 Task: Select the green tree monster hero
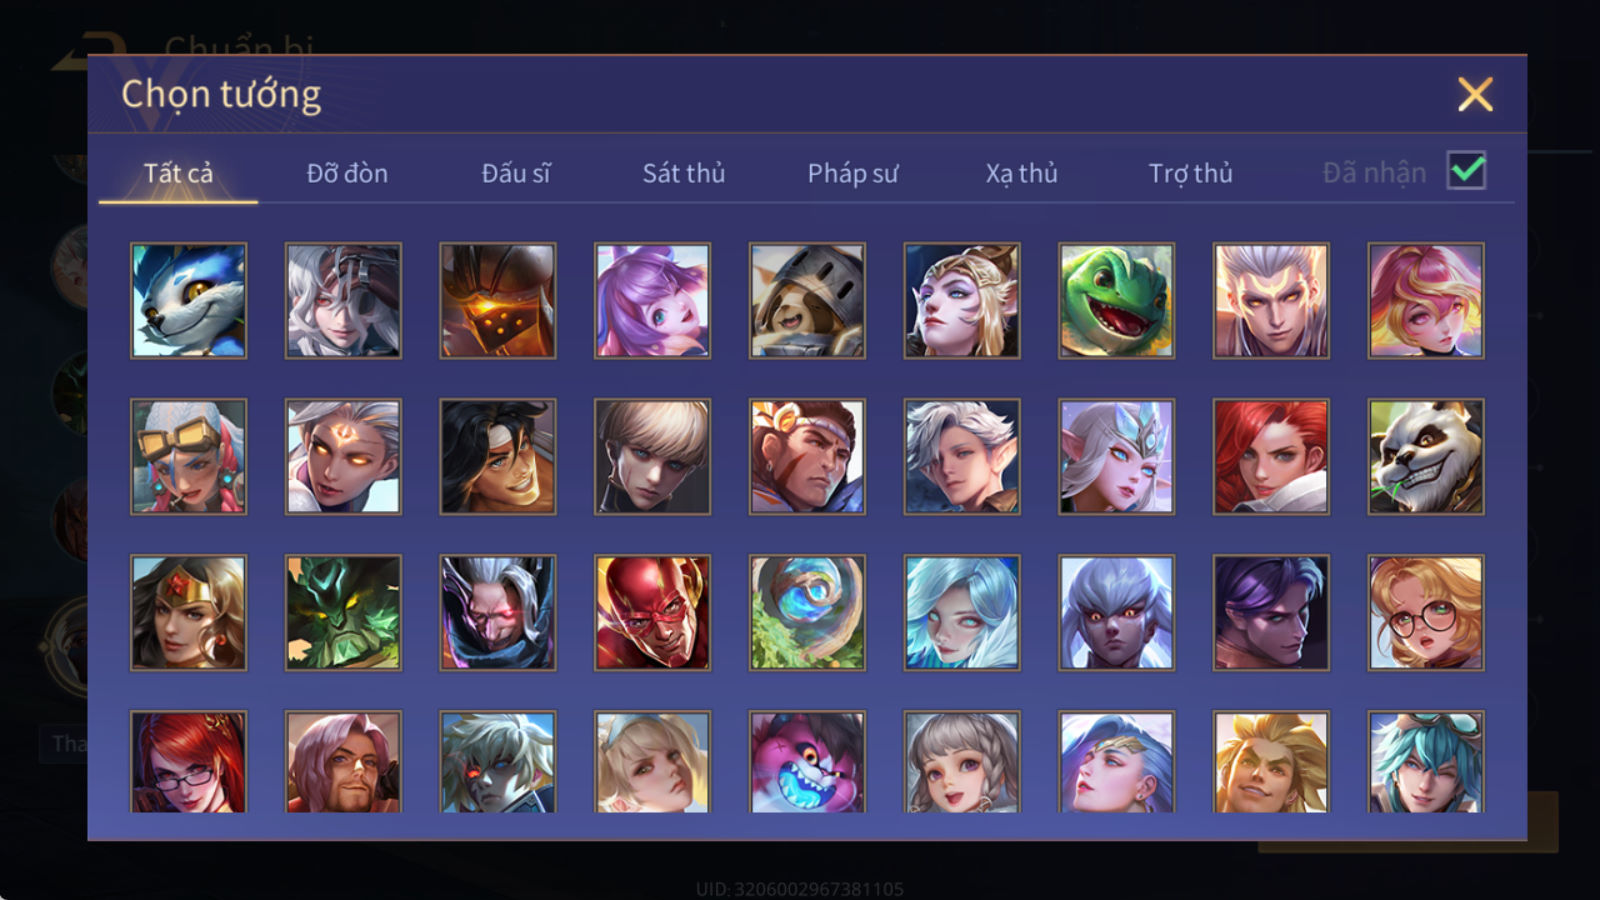[343, 613]
